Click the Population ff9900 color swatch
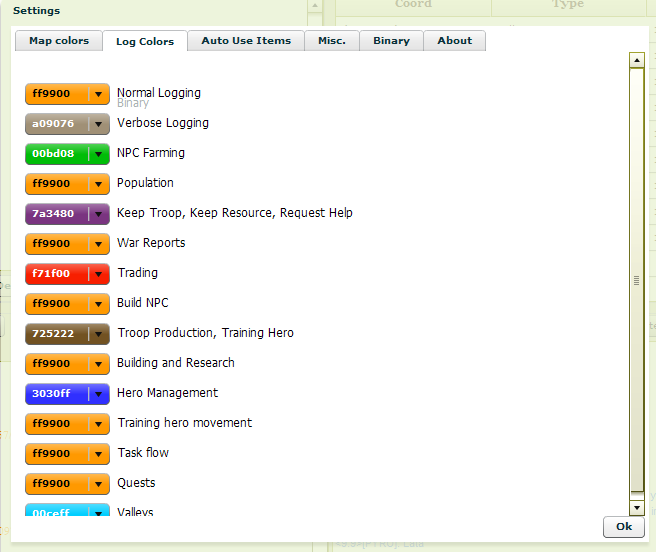The height and width of the screenshot is (552, 656). point(56,184)
